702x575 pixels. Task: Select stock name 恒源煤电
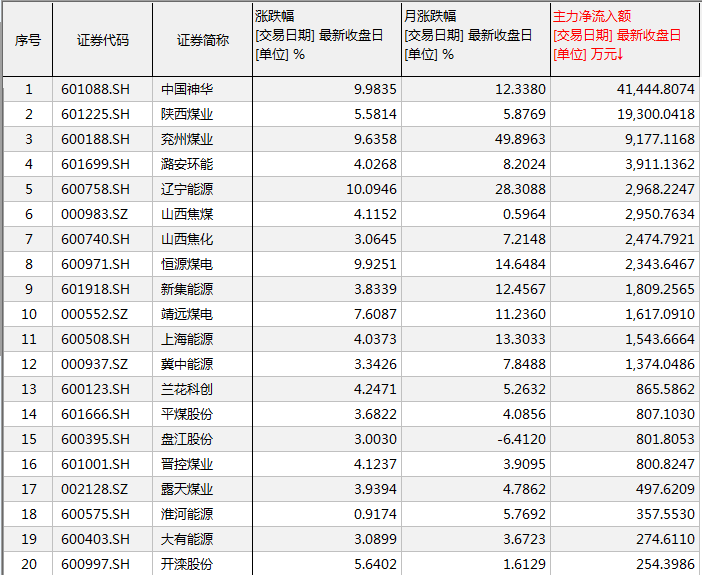point(187,264)
